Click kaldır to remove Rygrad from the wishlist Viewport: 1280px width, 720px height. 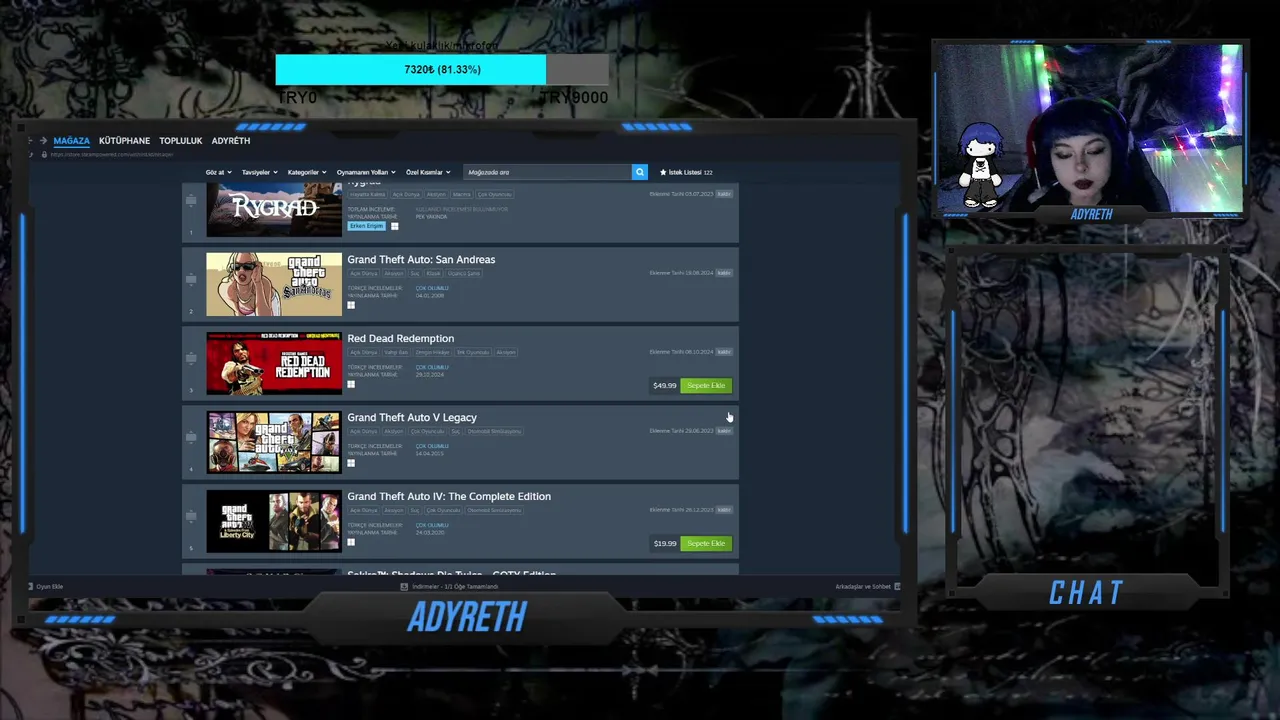pos(724,194)
